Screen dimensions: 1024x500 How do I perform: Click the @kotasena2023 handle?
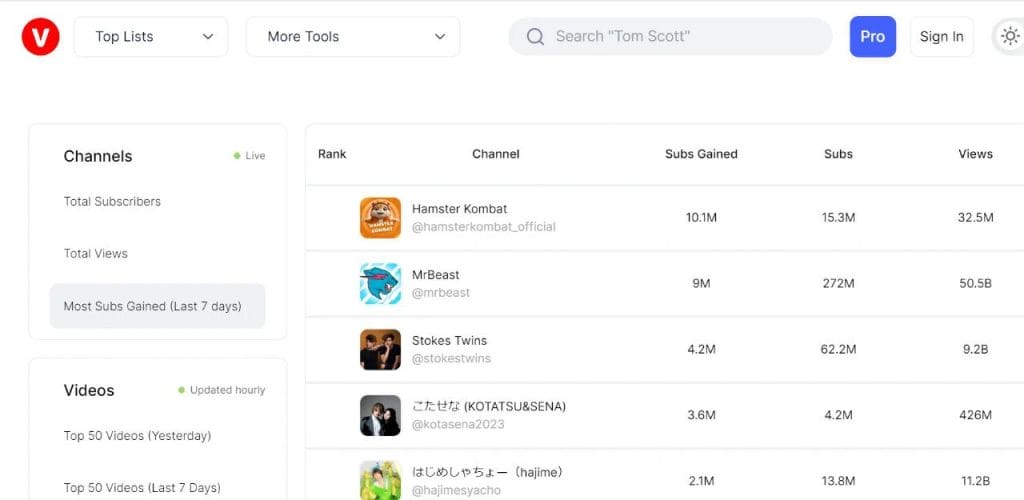(458, 425)
